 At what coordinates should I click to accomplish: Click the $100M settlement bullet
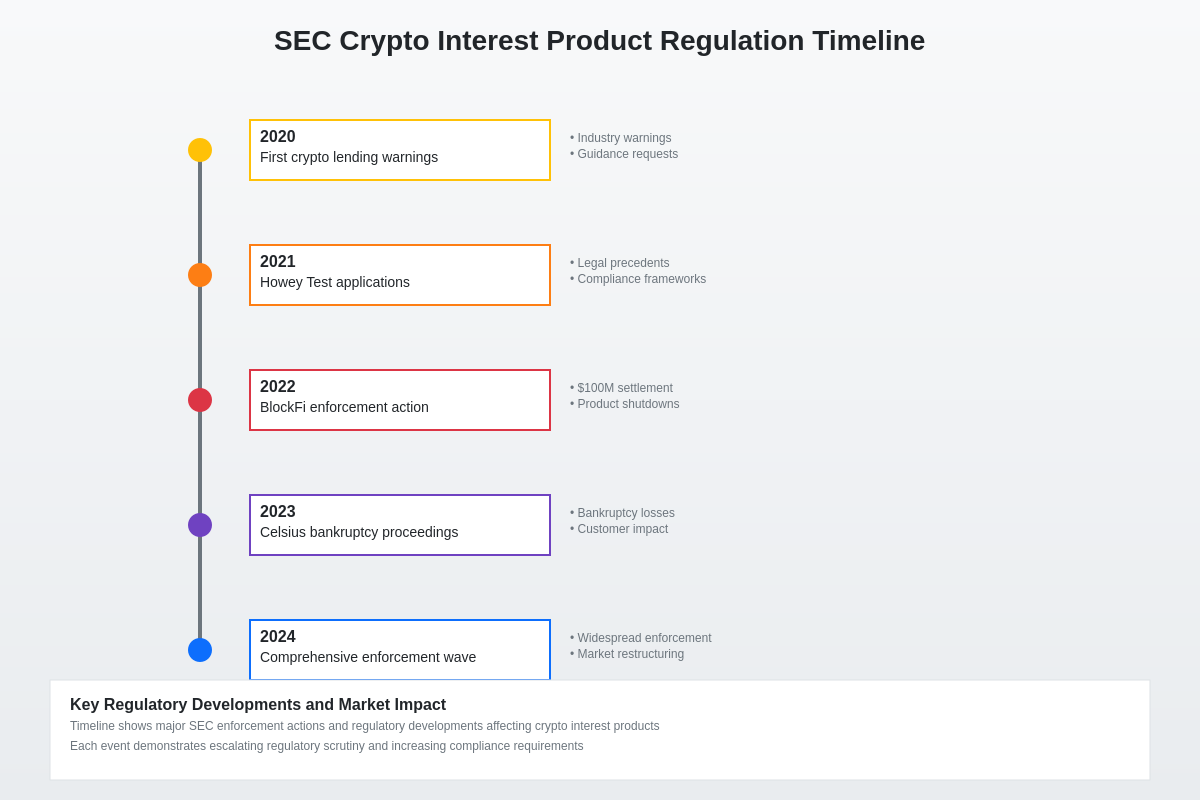(x=624, y=388)
